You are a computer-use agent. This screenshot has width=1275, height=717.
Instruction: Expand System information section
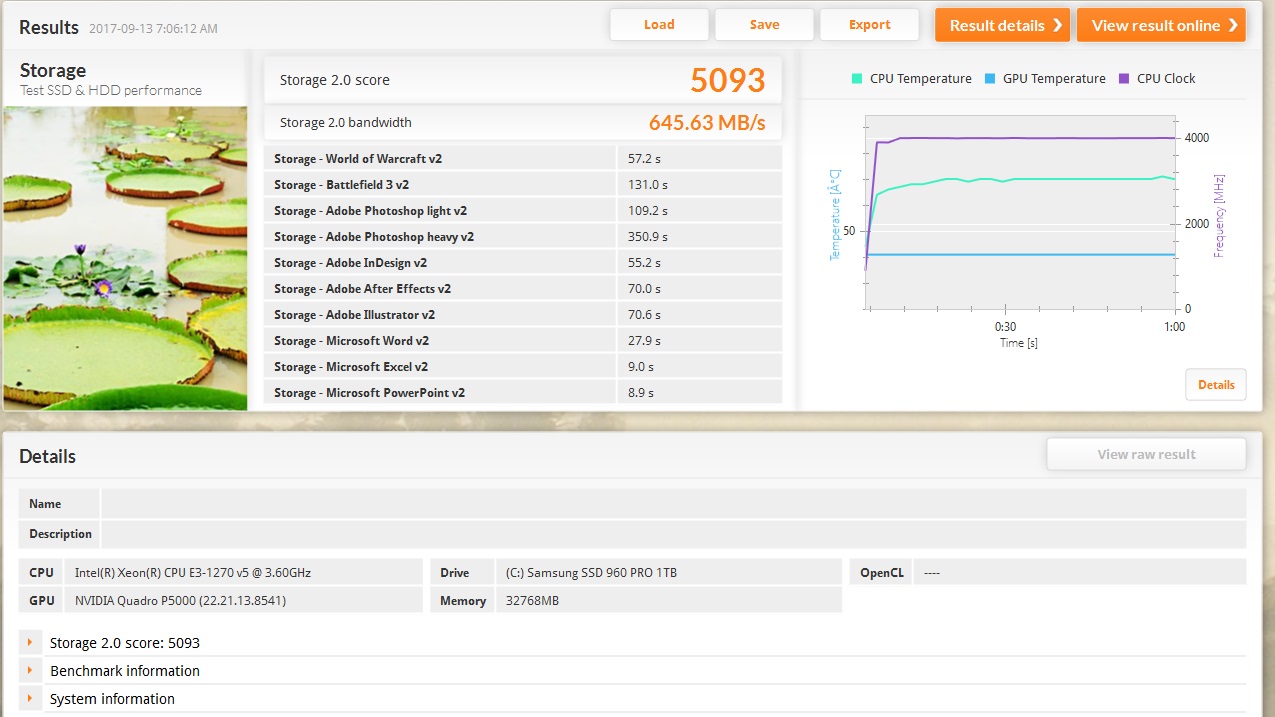tap(112, 699)
